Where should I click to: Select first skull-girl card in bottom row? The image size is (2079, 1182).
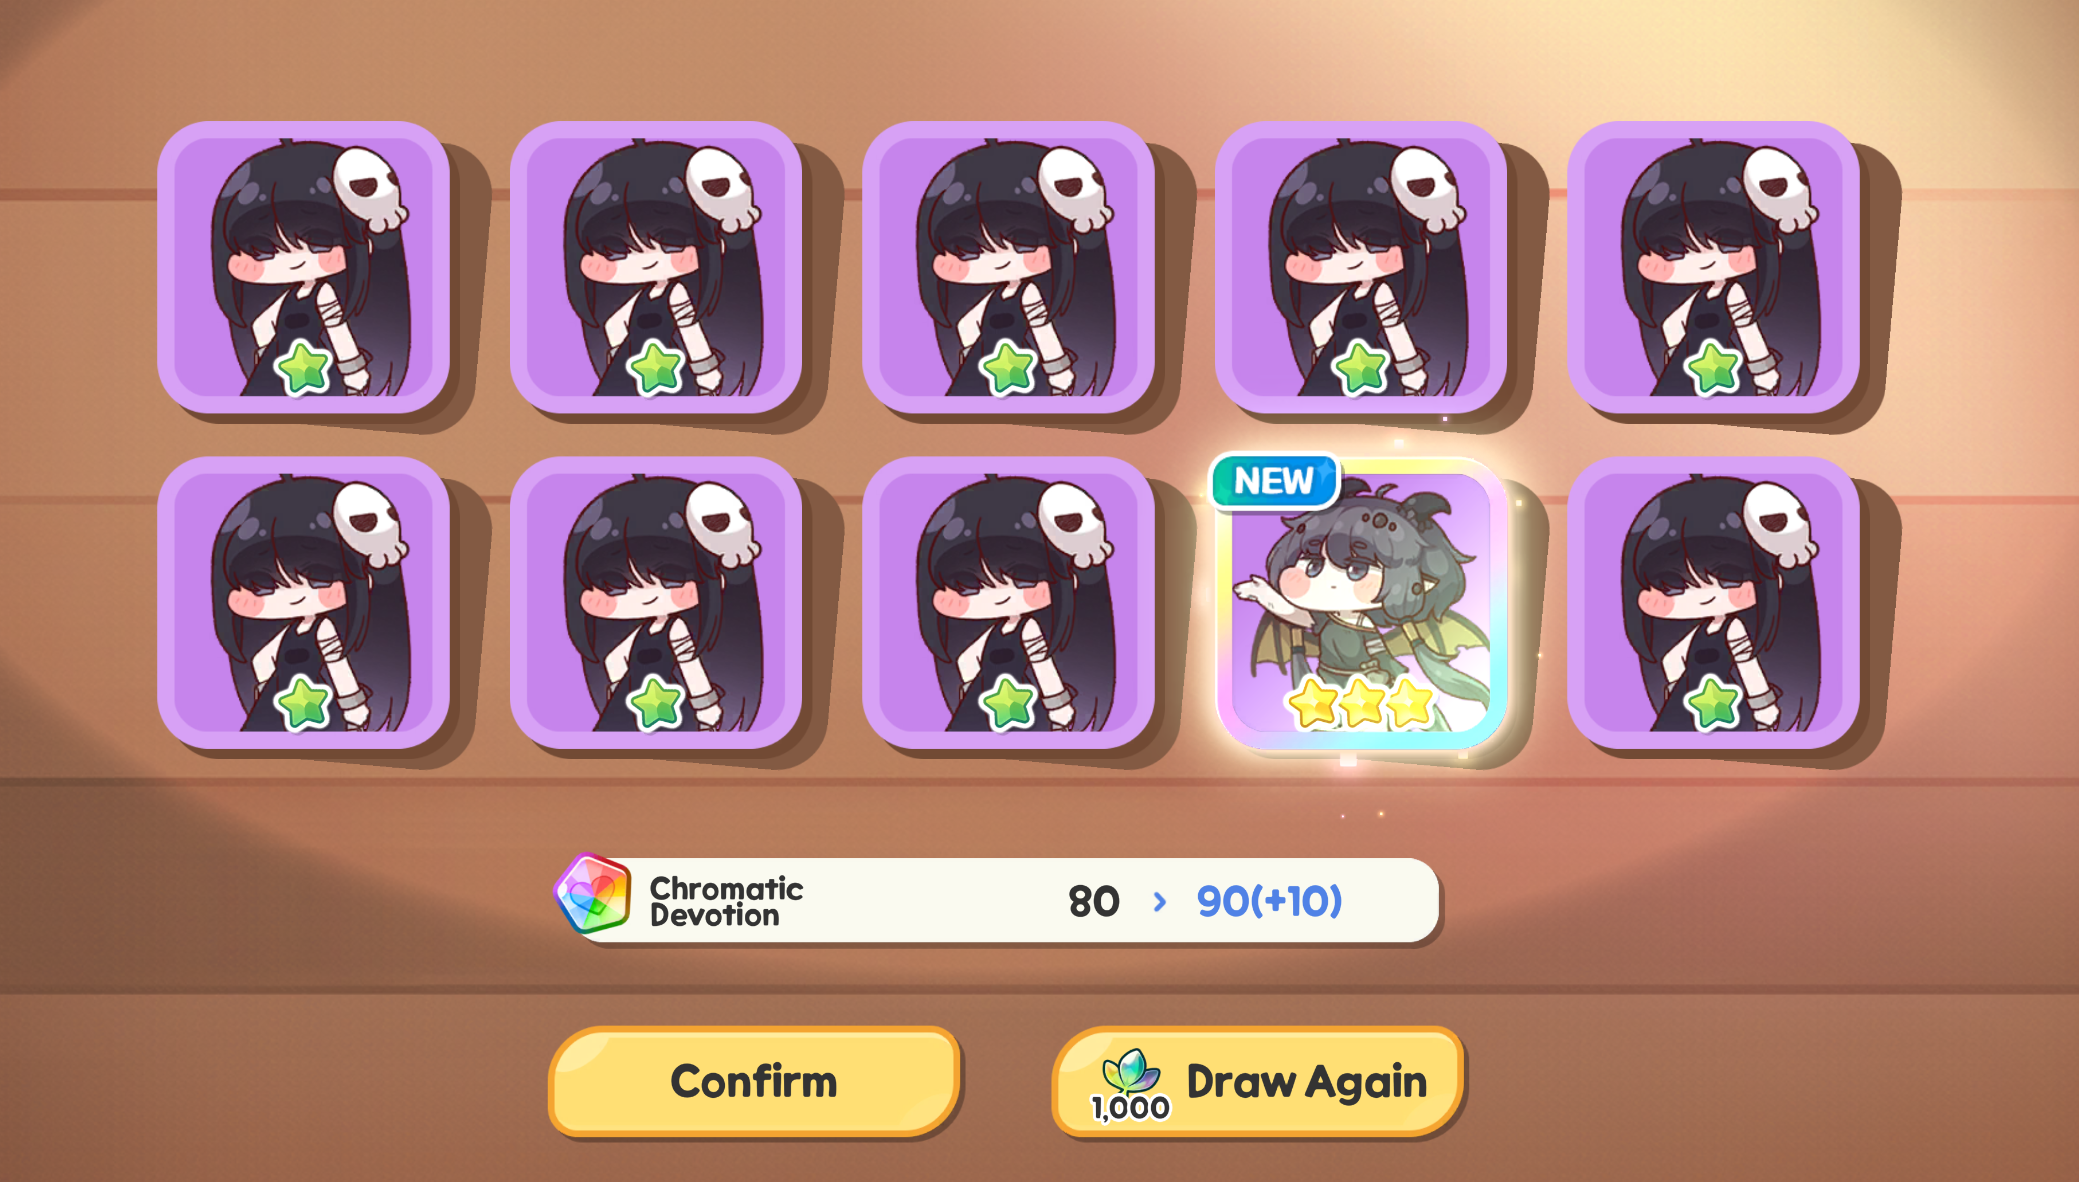coord(303,603)
